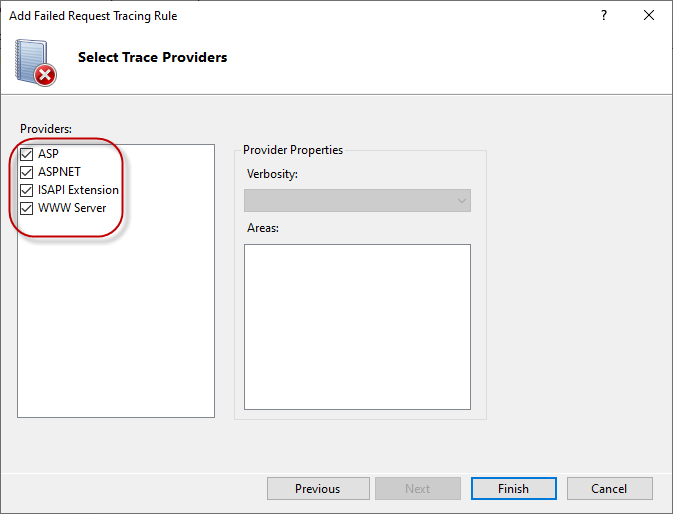
Task: Select the ASP provider label
Action: coord(49,155)
